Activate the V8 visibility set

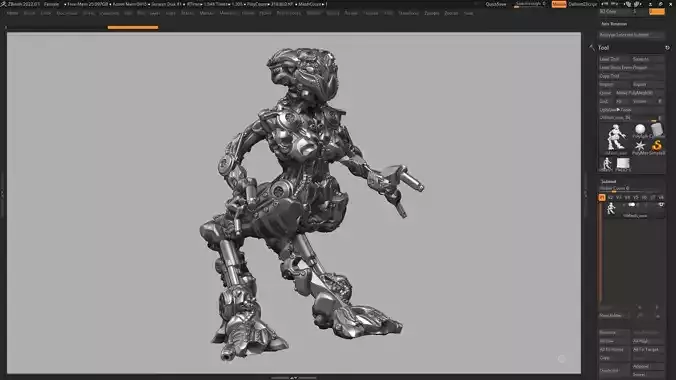point(661,198)
